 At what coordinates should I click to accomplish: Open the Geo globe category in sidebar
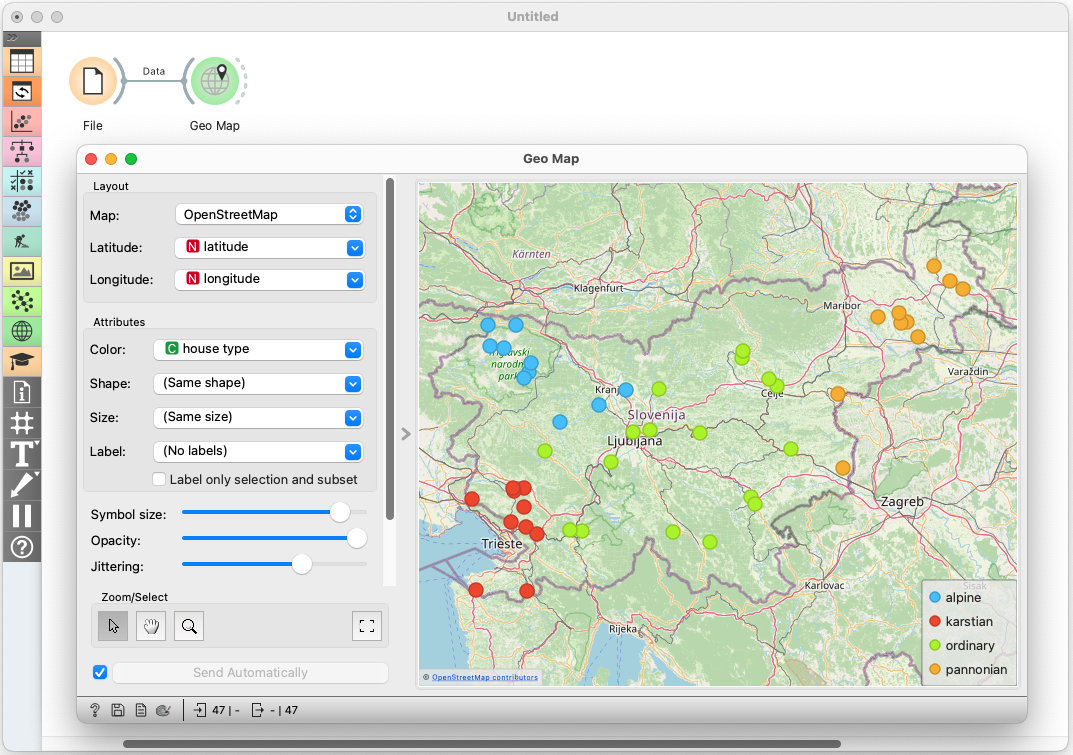coord(22,331)
